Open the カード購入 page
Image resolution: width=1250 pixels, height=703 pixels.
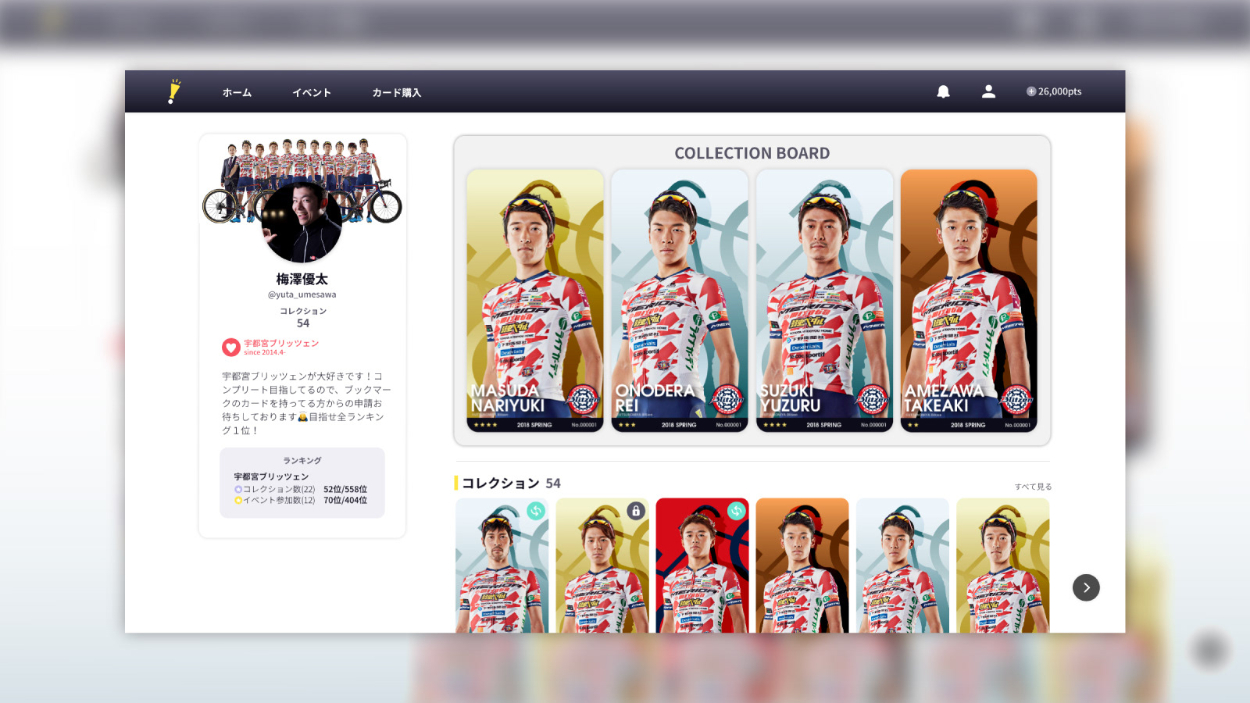point(396,93)
